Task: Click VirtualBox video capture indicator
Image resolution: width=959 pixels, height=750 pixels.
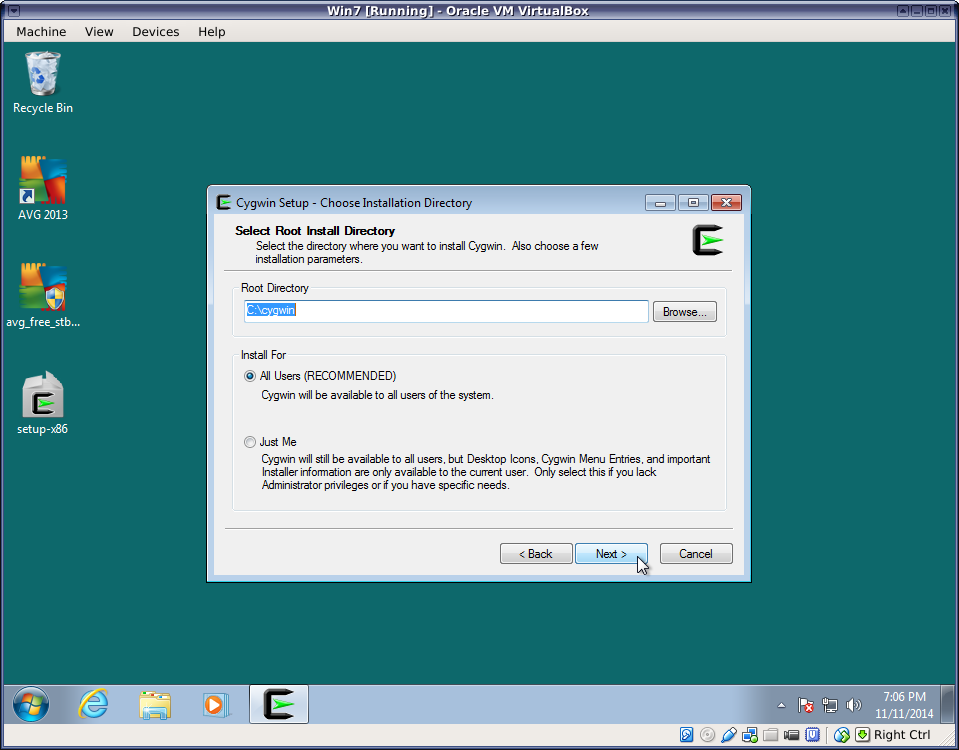Action: (791, 735)
